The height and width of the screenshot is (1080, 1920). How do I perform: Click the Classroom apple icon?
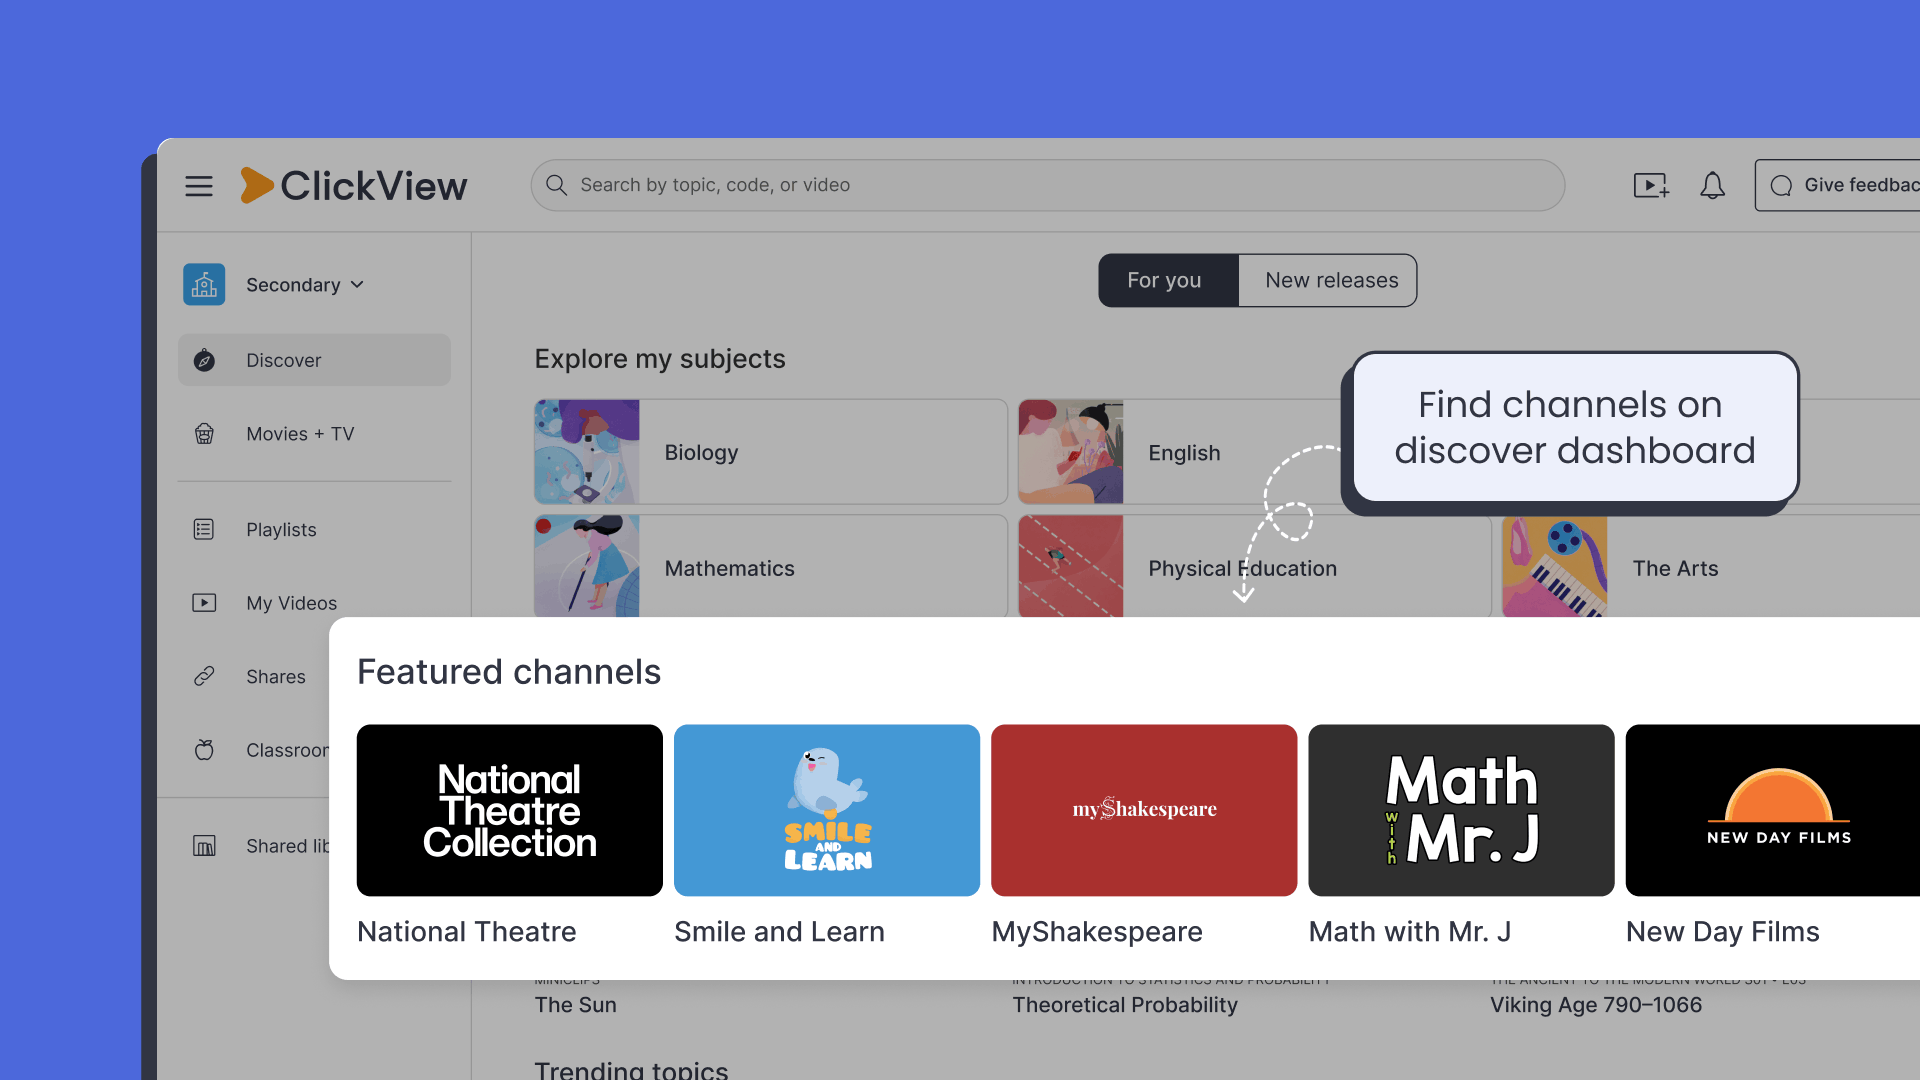point(204,750)
